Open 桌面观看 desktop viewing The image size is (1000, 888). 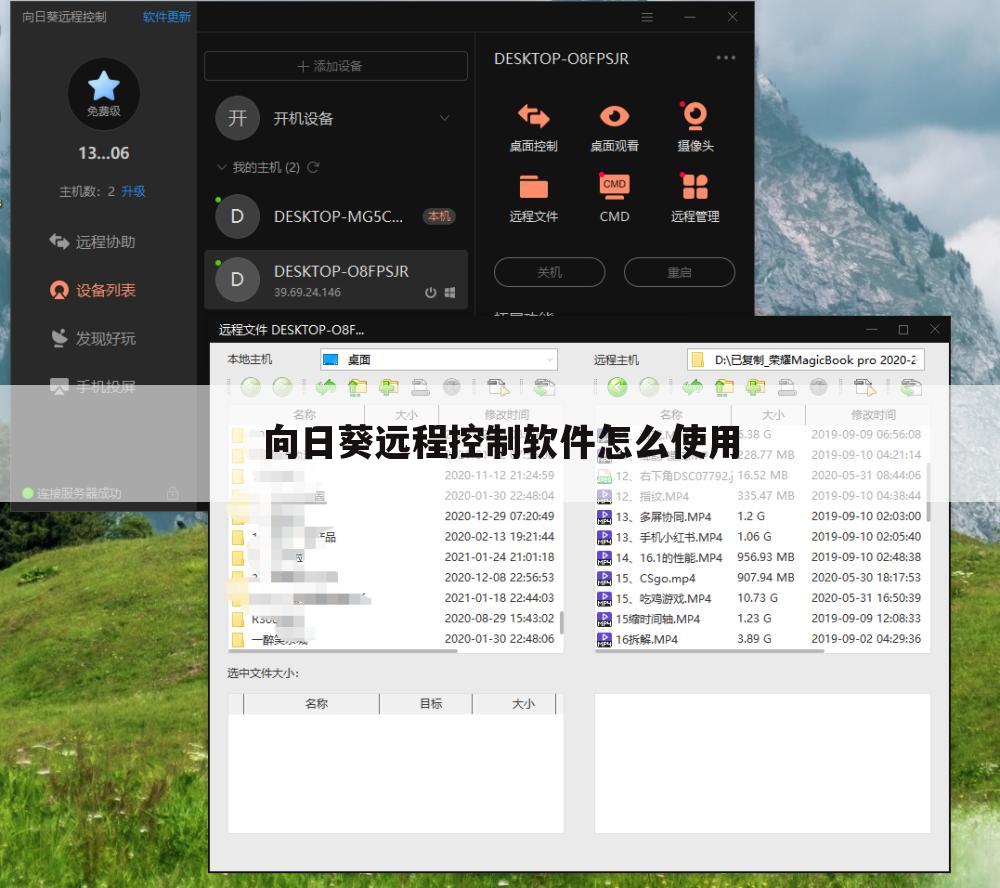pos(614,128)
